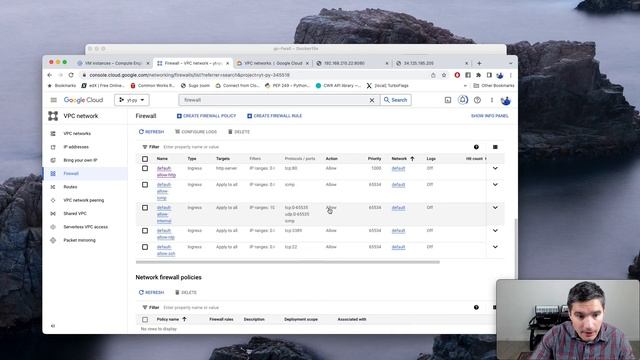This screenshot has height=360, width=640.
Task: Click CREATE FIREWALL POLICY
Action: tap(206, 116)
